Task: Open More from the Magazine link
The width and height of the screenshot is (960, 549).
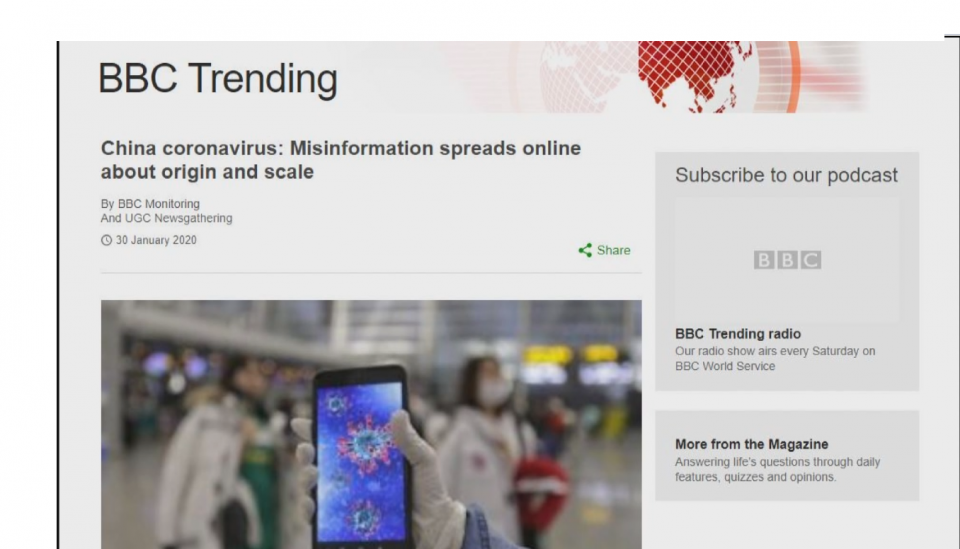Action: [x=751, y=444]
